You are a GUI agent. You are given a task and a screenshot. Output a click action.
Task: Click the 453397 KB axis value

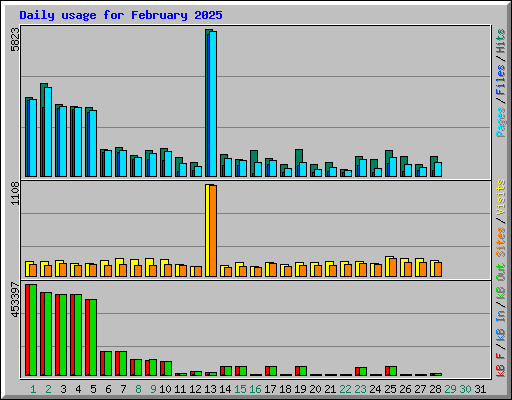click(15, 299)
